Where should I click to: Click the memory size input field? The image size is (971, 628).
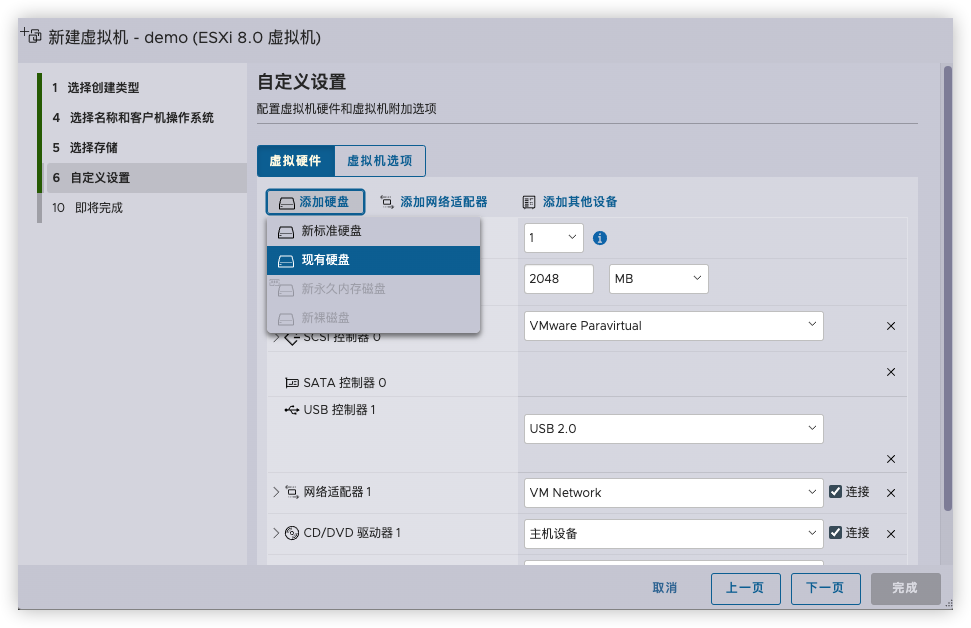(x=558, y=279)
